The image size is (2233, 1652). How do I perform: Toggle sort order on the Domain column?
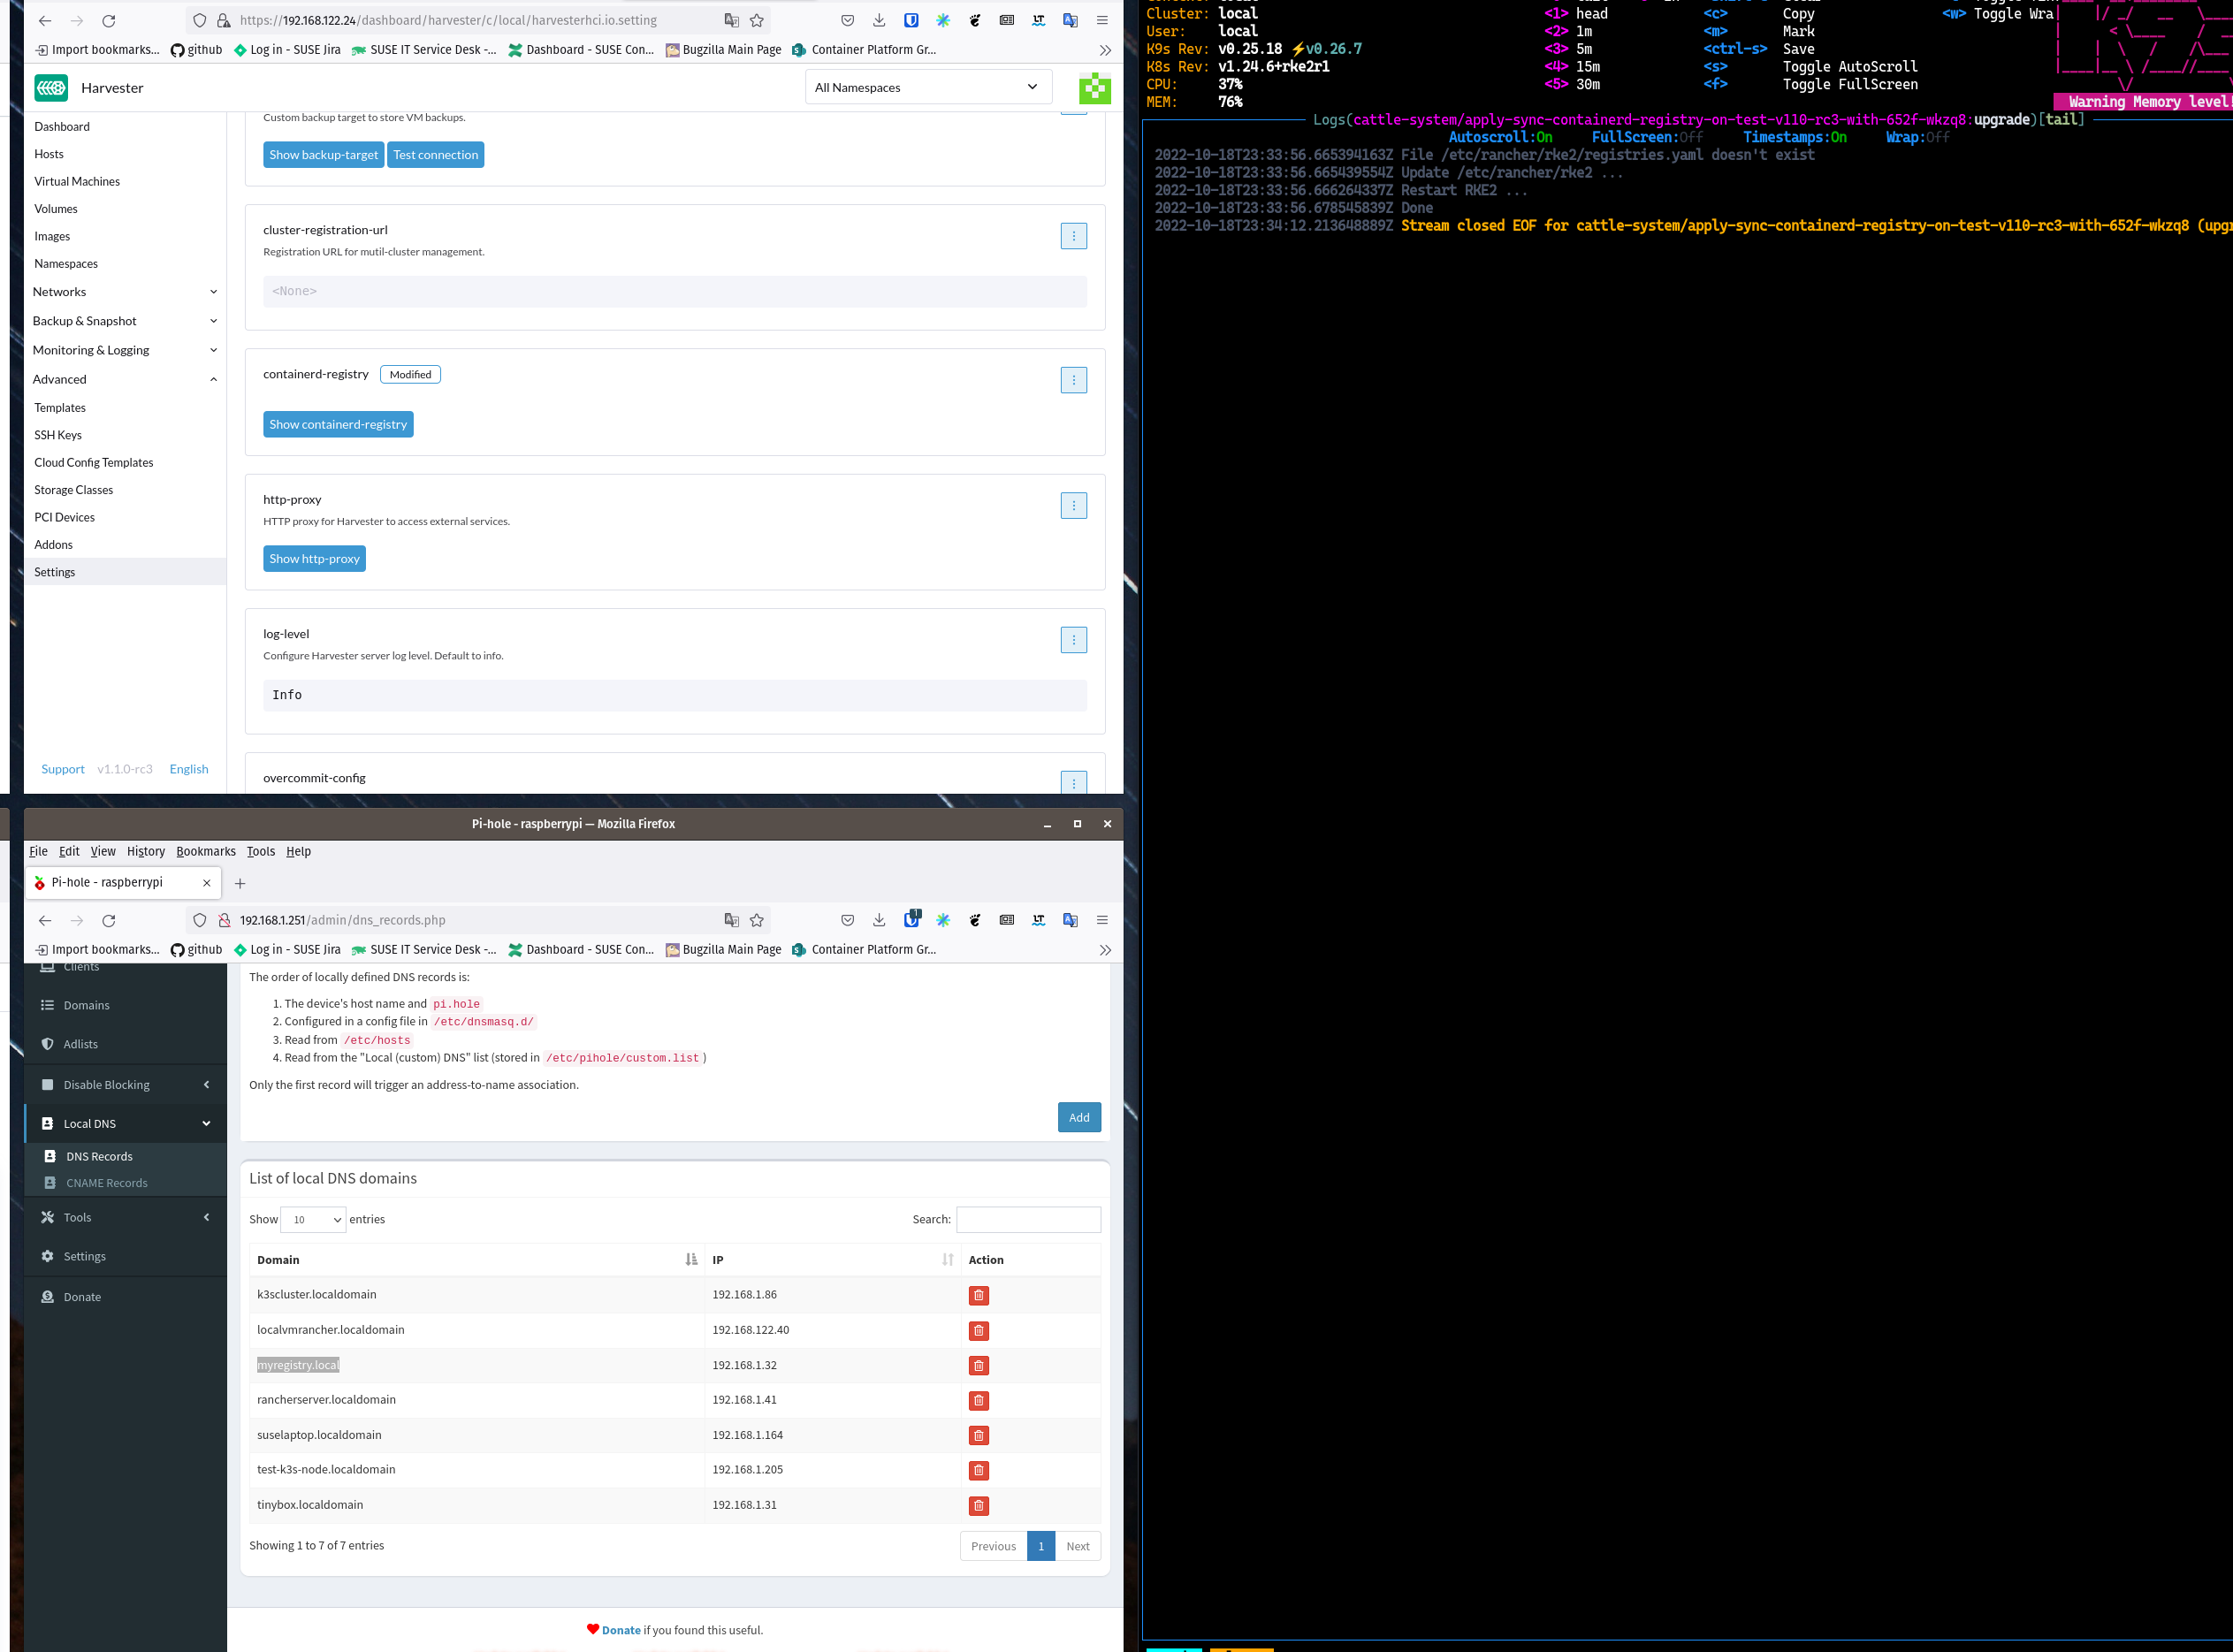(690, 1260)
